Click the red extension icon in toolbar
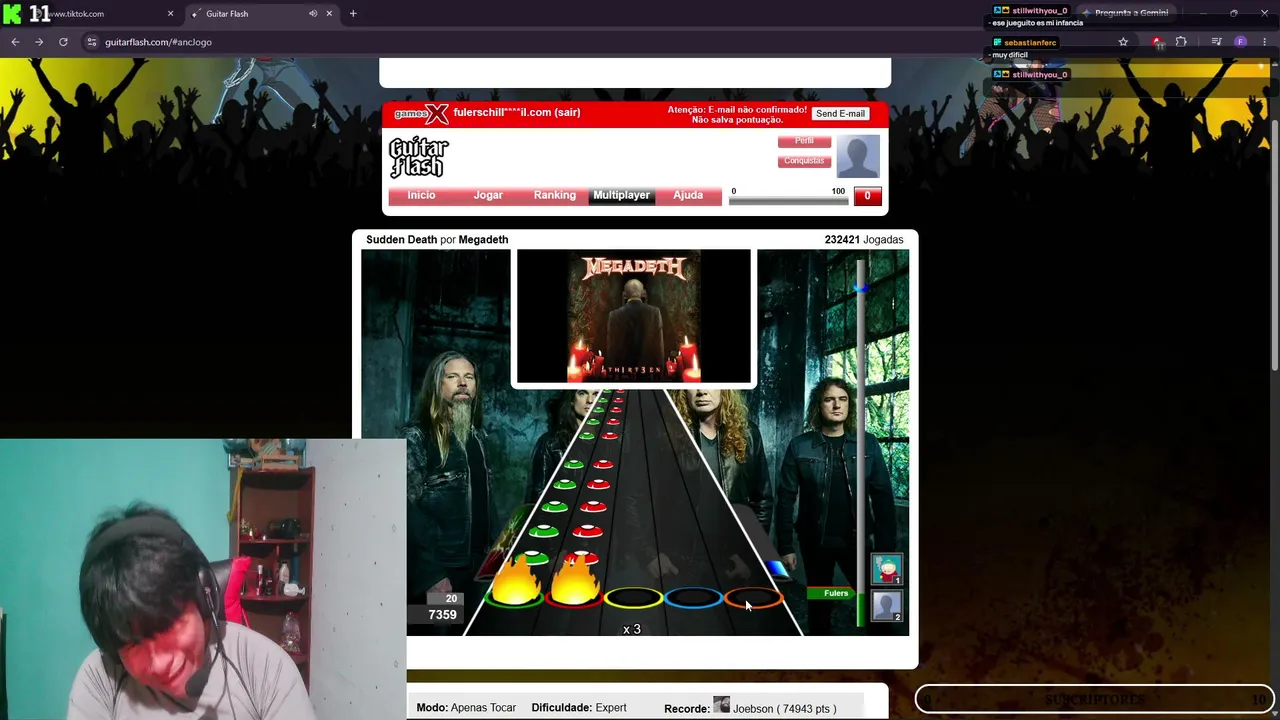This screenshot has height=720, width=1280. pyautogui.click(x=1157, y=42)
